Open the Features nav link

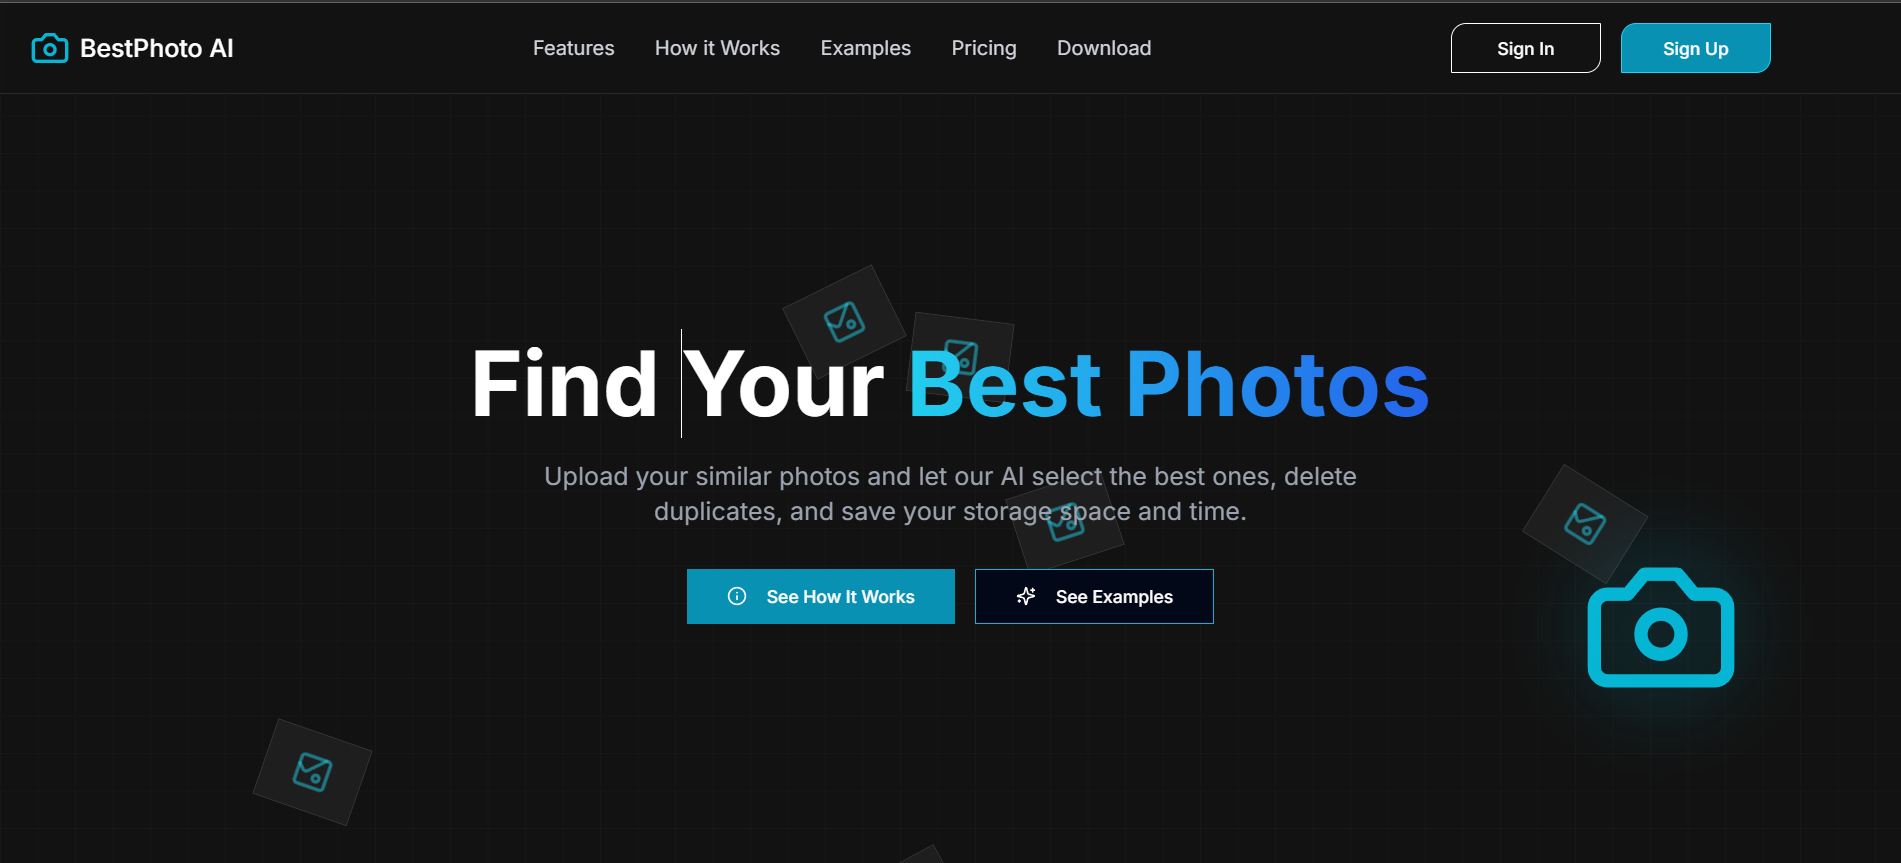pos(574,48)
